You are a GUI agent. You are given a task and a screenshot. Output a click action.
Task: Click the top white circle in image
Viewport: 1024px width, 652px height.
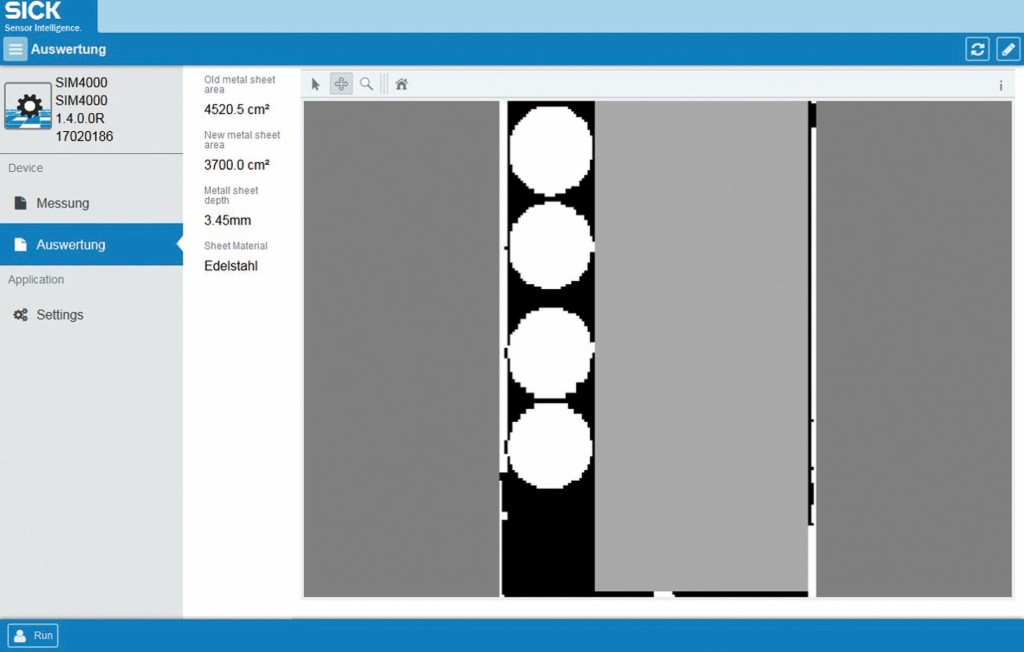click(550, 148)
